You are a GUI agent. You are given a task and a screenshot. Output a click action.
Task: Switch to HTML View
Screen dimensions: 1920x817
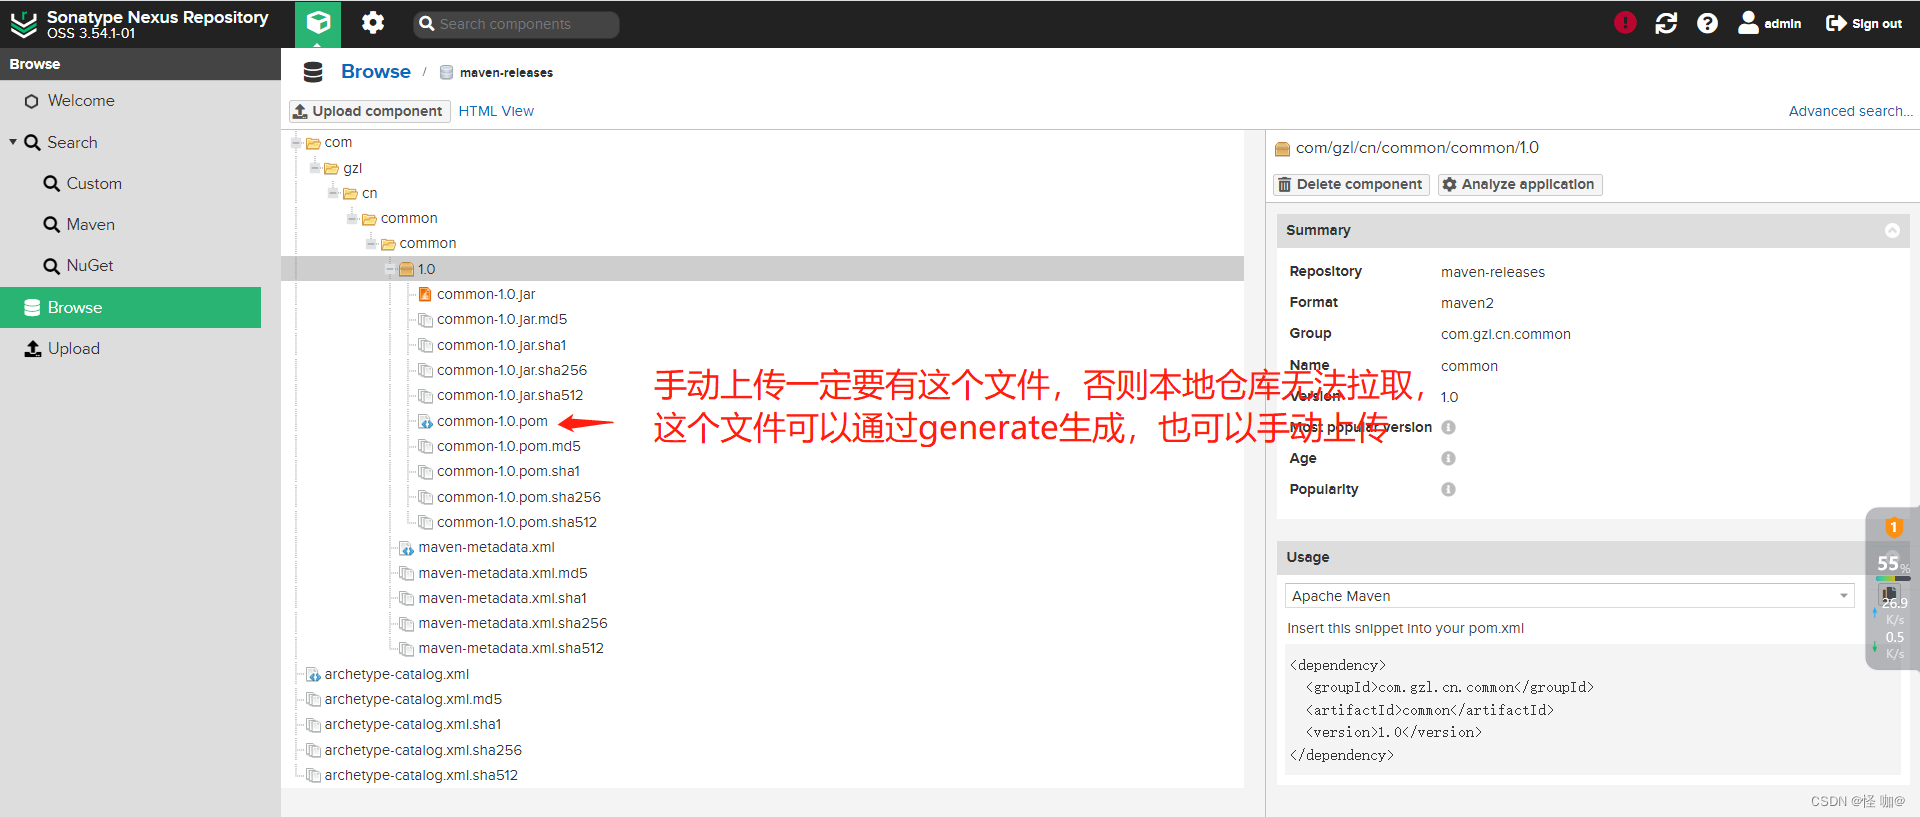(496, 111)
